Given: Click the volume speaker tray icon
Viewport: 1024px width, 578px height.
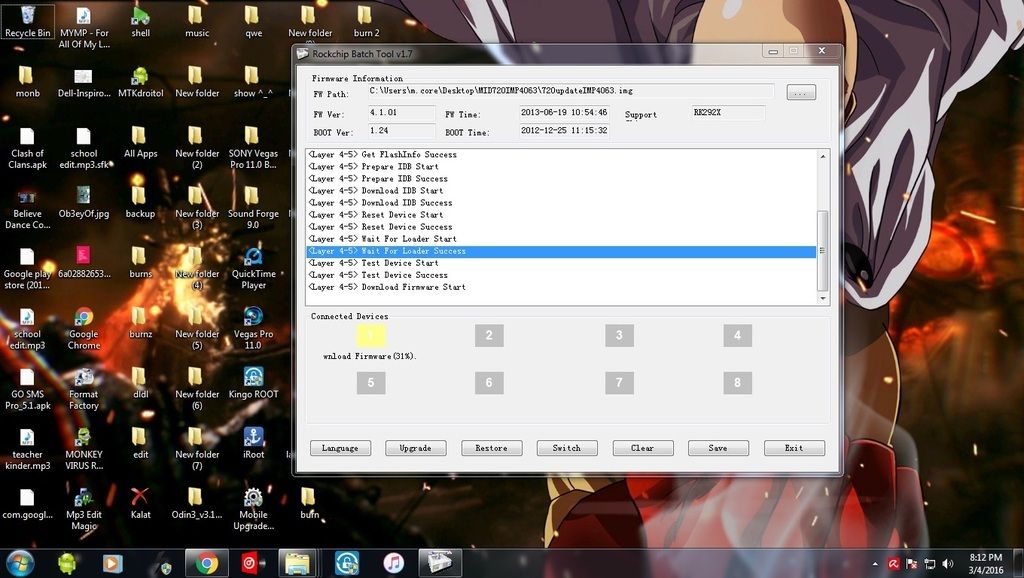Looking at the screenshot, I should coord(948,564).
